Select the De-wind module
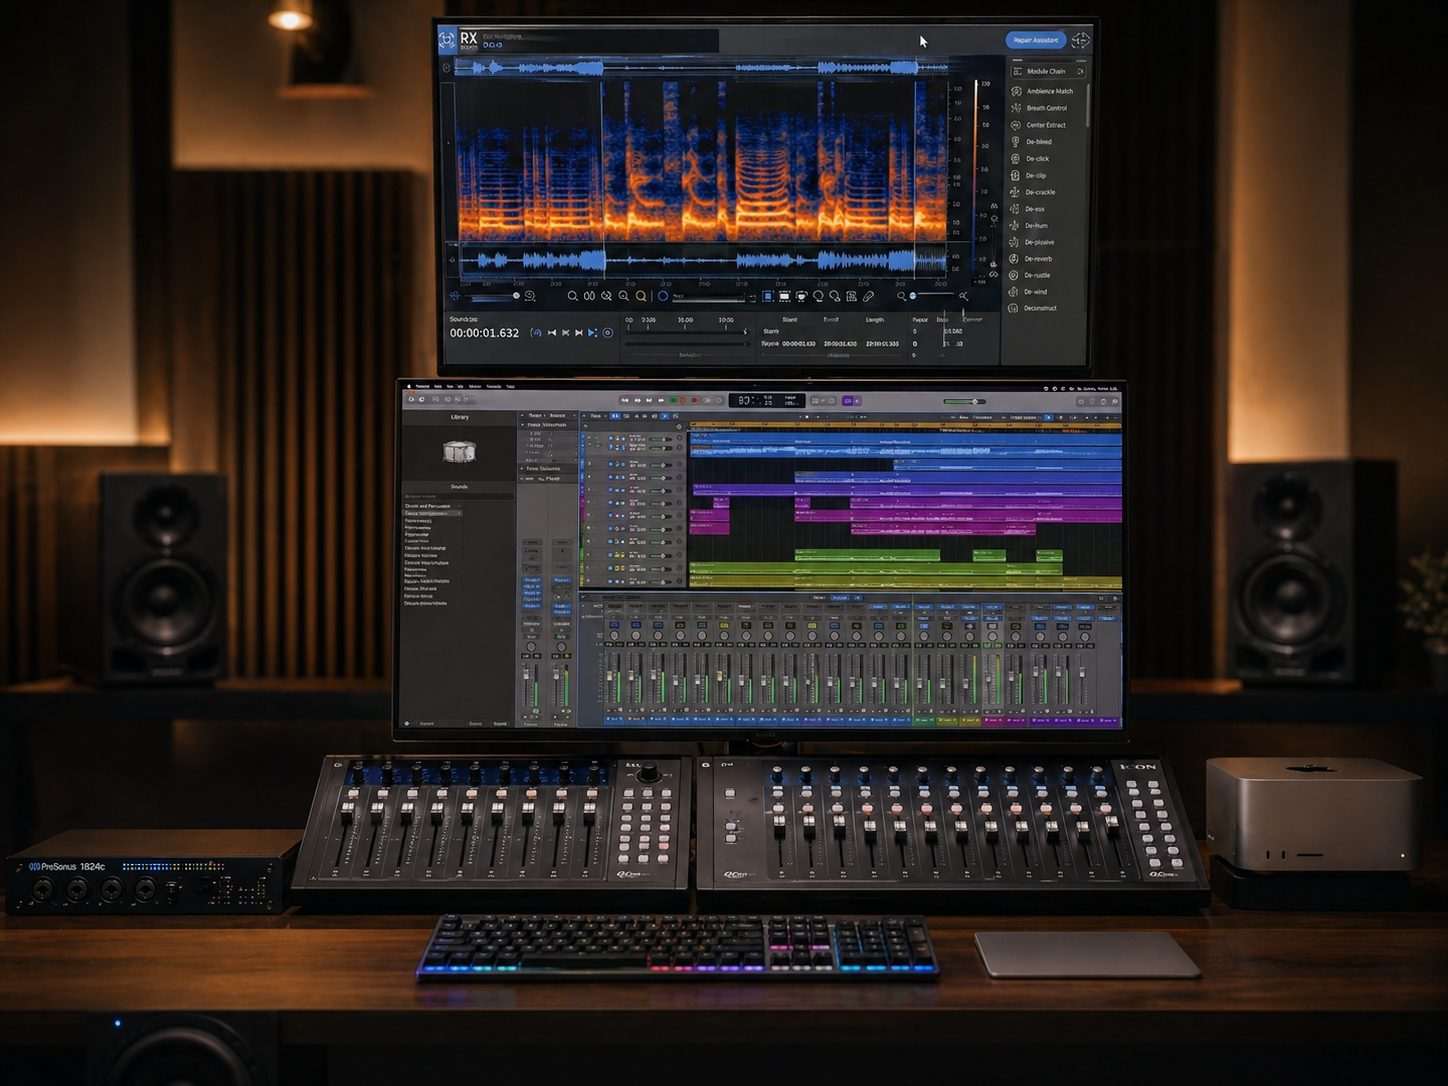The width and height of the screenshot is (1448, 1086). [1030, 292]
